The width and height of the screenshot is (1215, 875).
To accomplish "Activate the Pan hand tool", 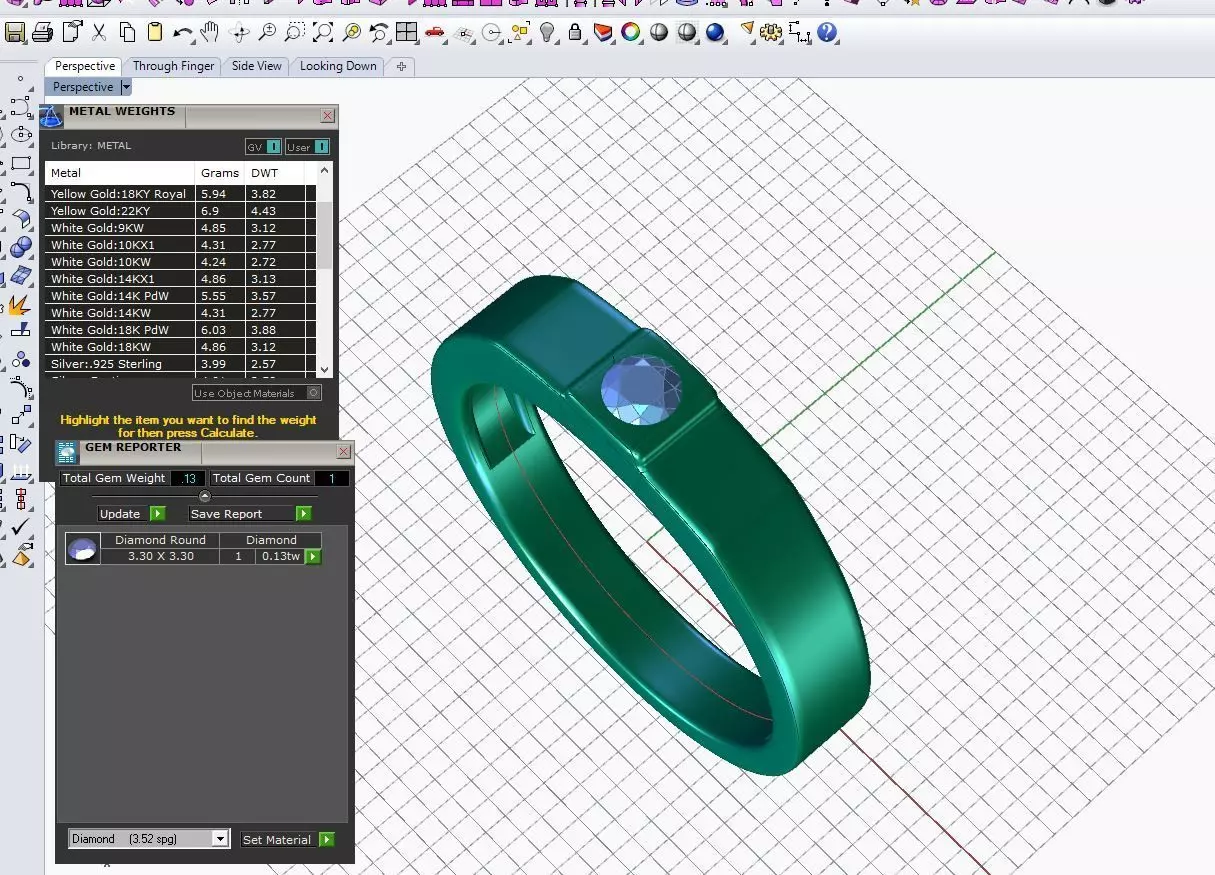I will pyautogui.click(x=209, y=33).
